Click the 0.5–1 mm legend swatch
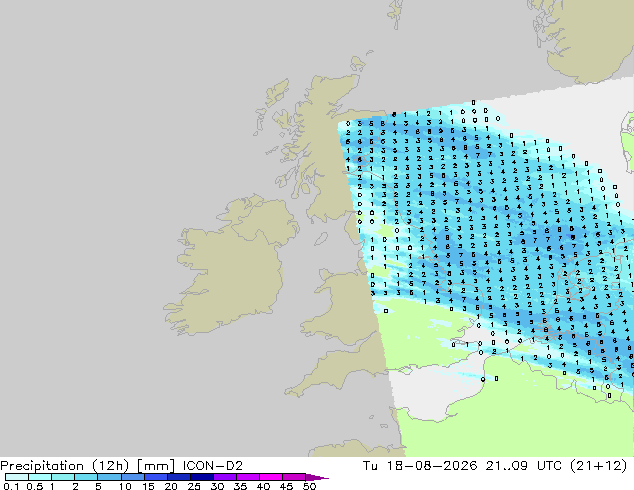The height and width of the screenshot is (490, 634). click(40, 477)
